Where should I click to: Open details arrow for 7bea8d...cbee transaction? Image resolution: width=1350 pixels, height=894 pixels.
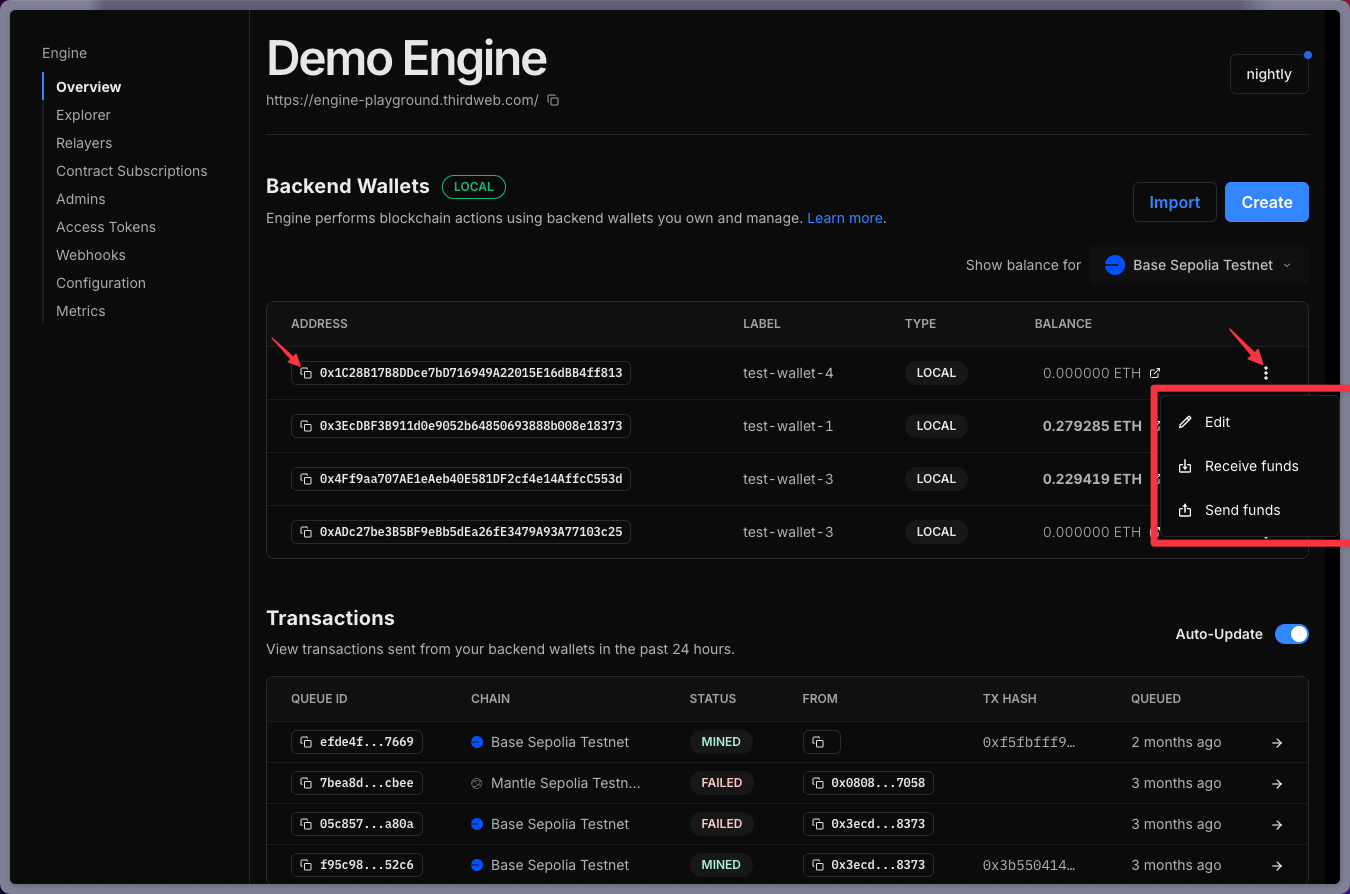[1277, 784]
